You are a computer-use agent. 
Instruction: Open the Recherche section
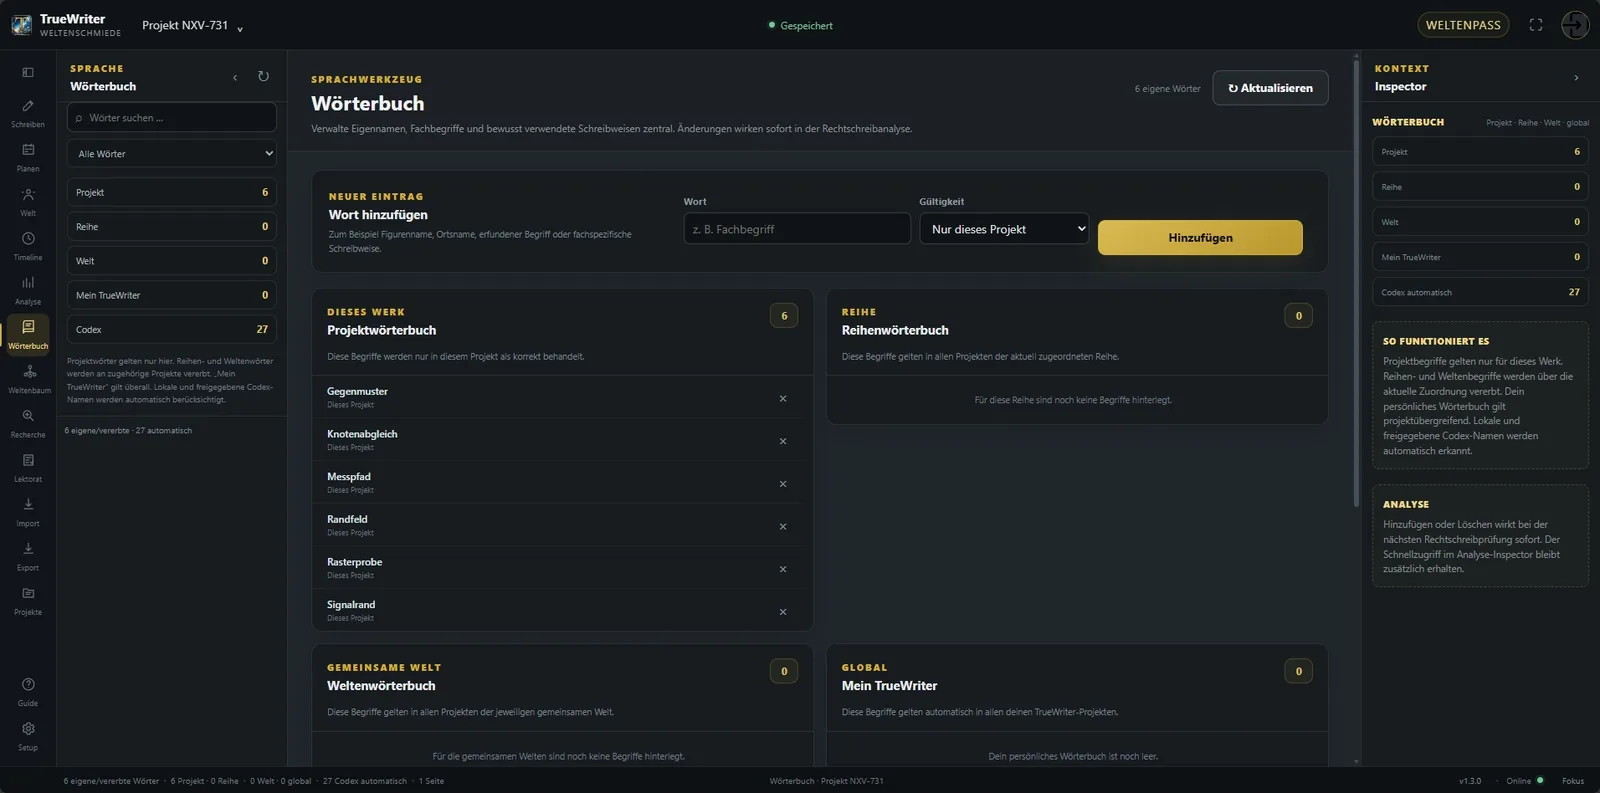click(28, 424)
